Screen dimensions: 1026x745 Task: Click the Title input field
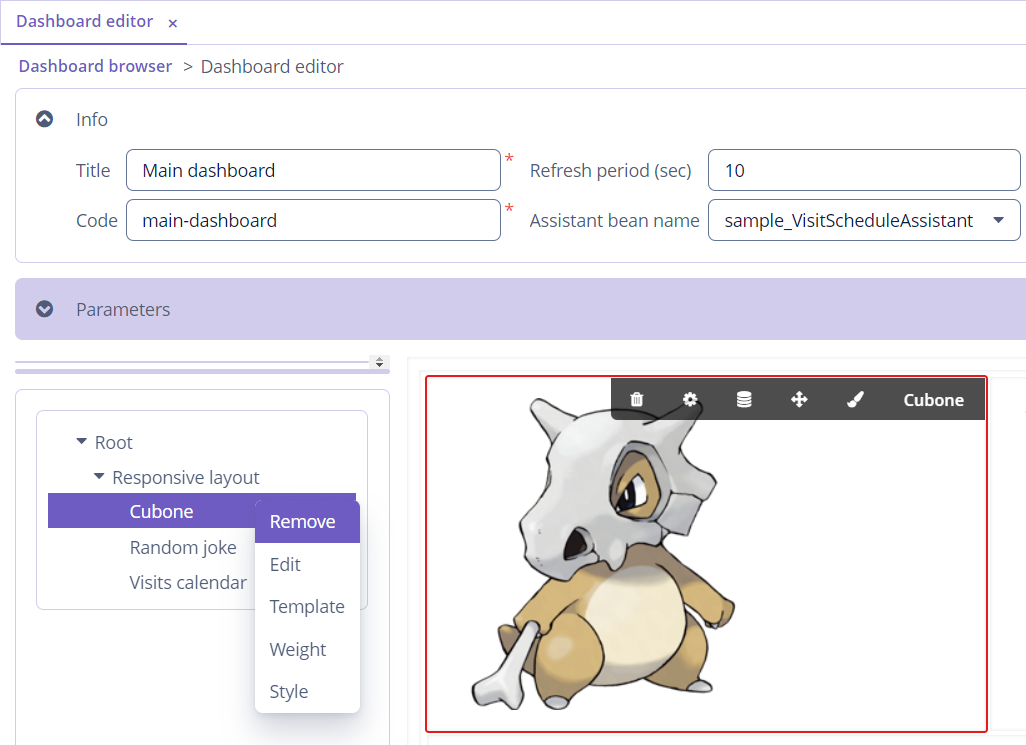pos(313,170)
